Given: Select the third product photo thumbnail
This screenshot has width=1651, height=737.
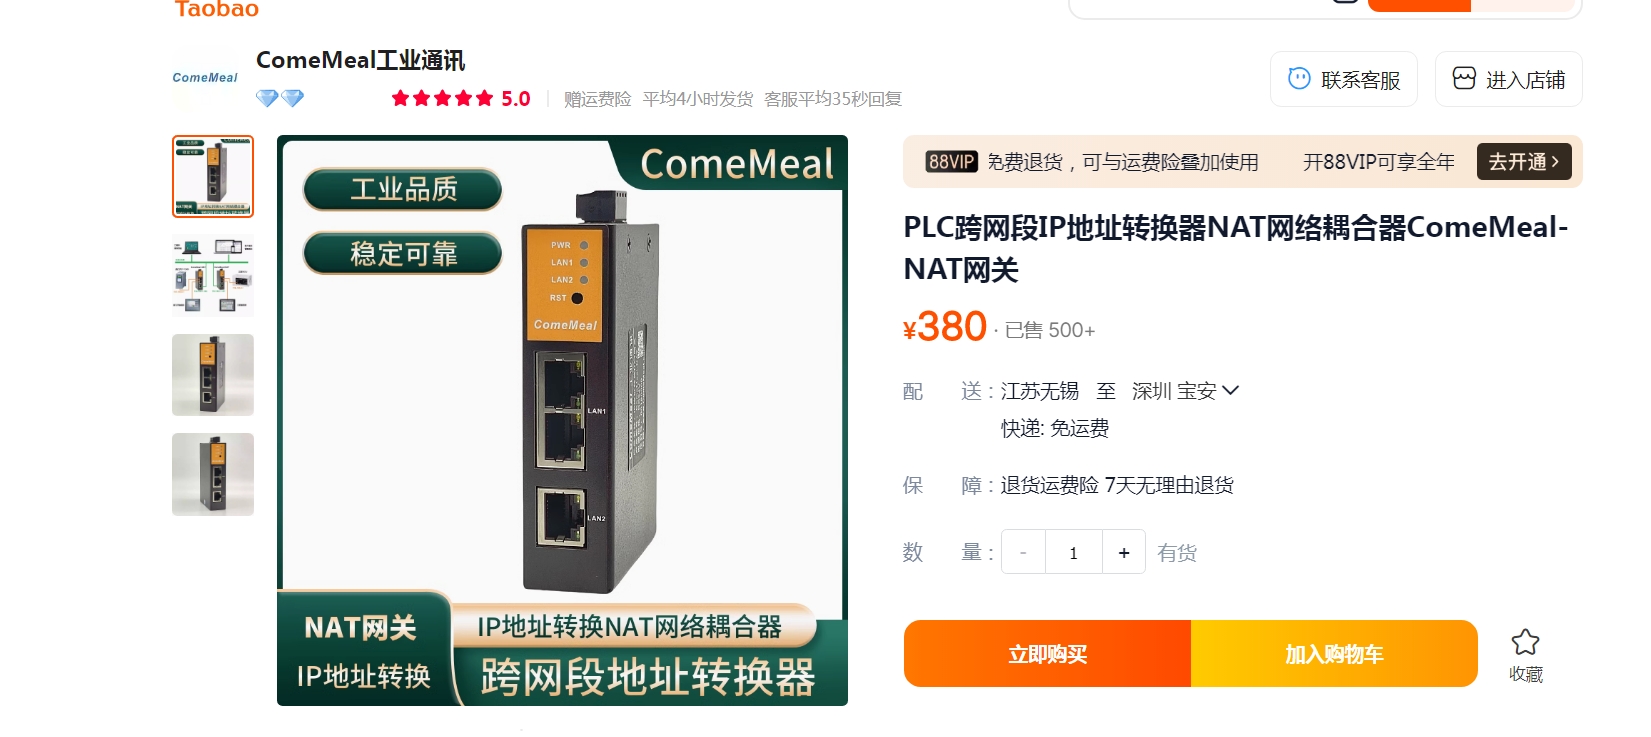Looking at the screenshot, I should click(x=213, y=375).
